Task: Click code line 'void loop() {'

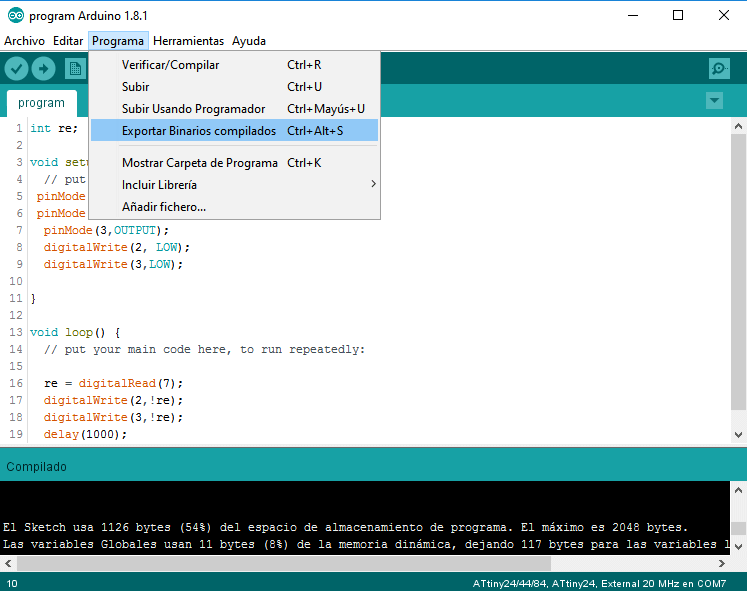Action: coord(75,332)
